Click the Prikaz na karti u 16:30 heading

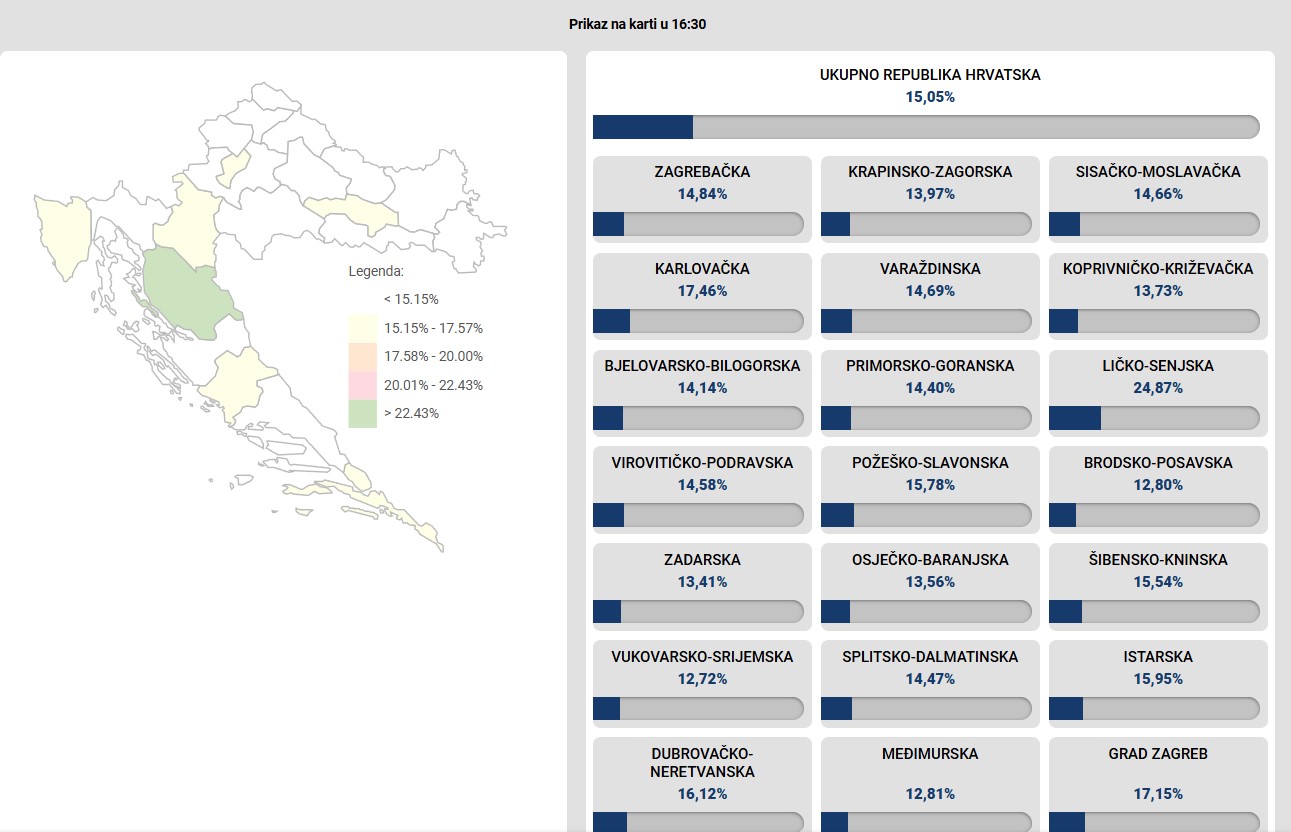638,24
